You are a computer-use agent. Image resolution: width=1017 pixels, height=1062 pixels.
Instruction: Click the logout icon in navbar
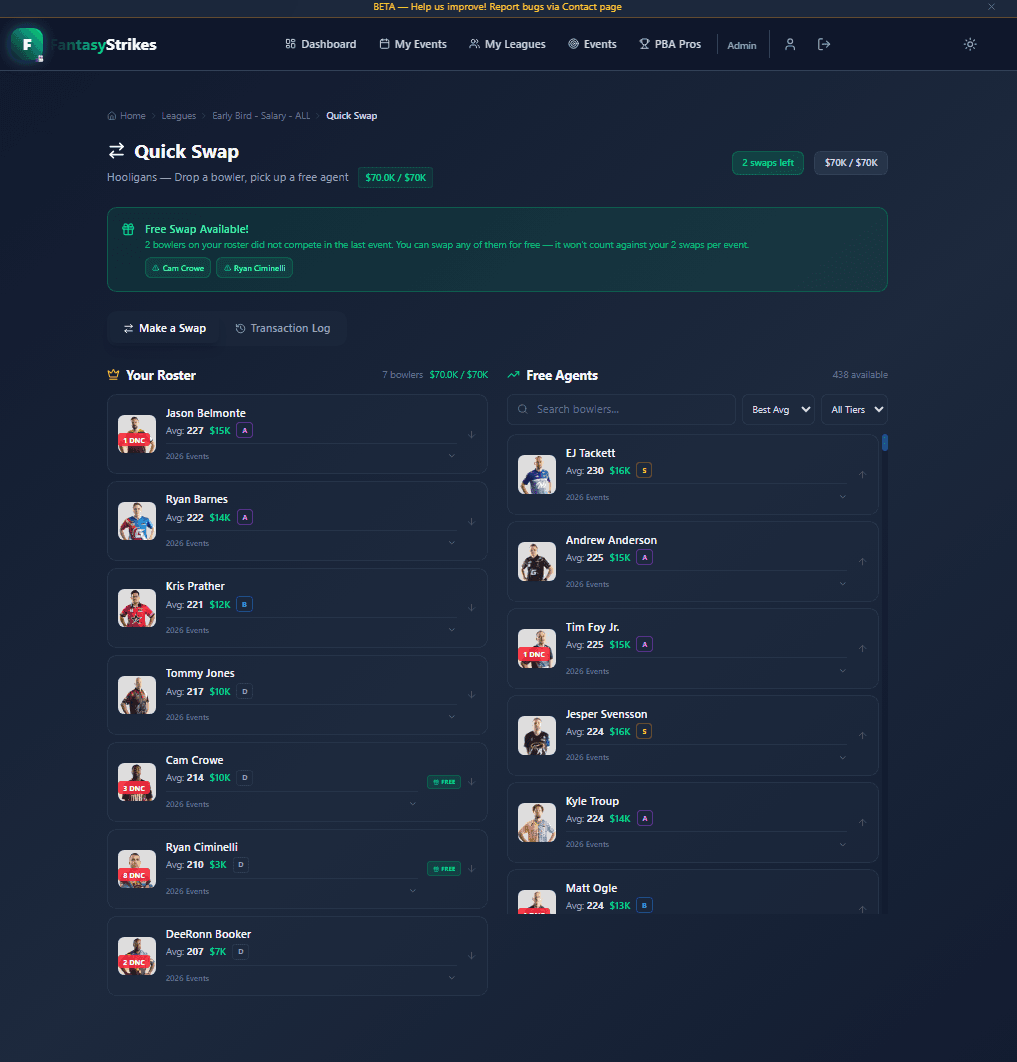pos(823,44)
